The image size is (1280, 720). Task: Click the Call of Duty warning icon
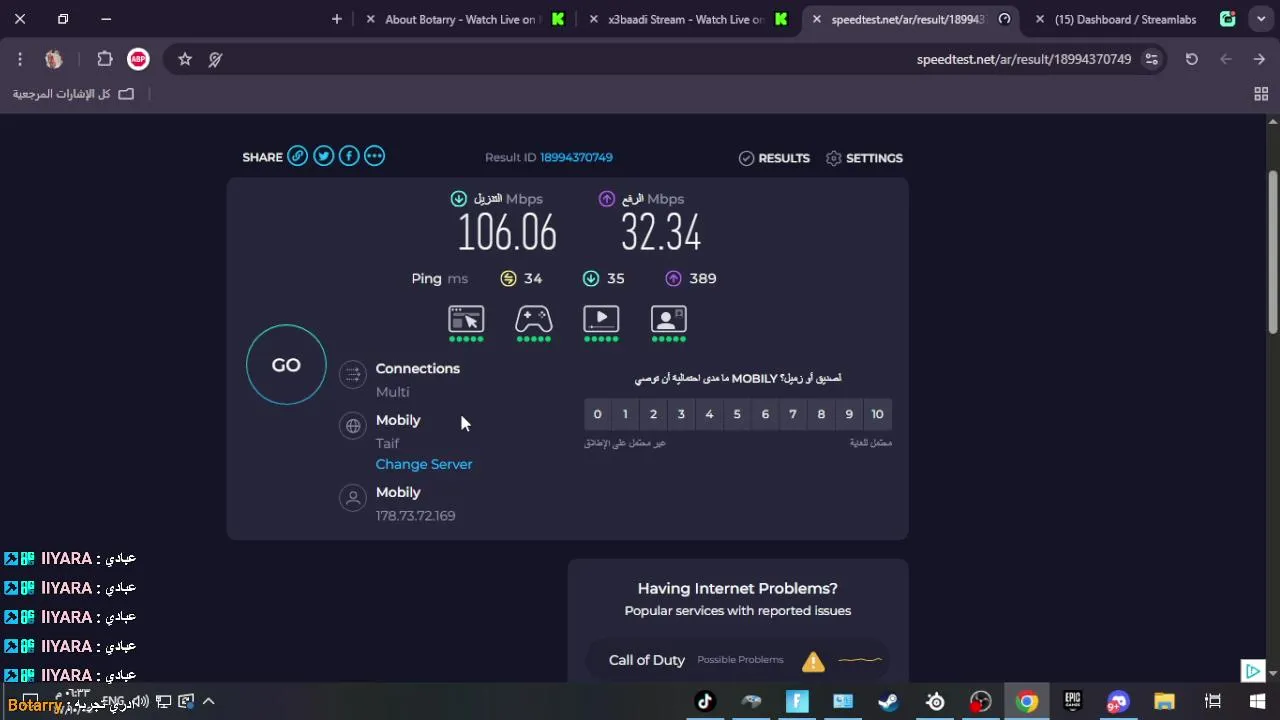[x=813, y=661]
